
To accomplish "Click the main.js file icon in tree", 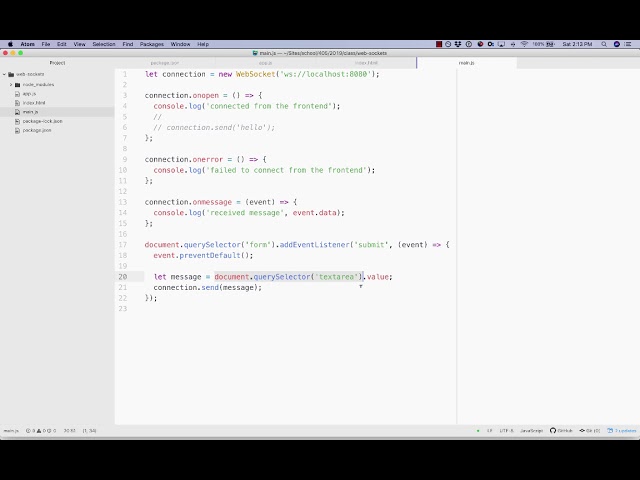I will click(x=17, y=112).
